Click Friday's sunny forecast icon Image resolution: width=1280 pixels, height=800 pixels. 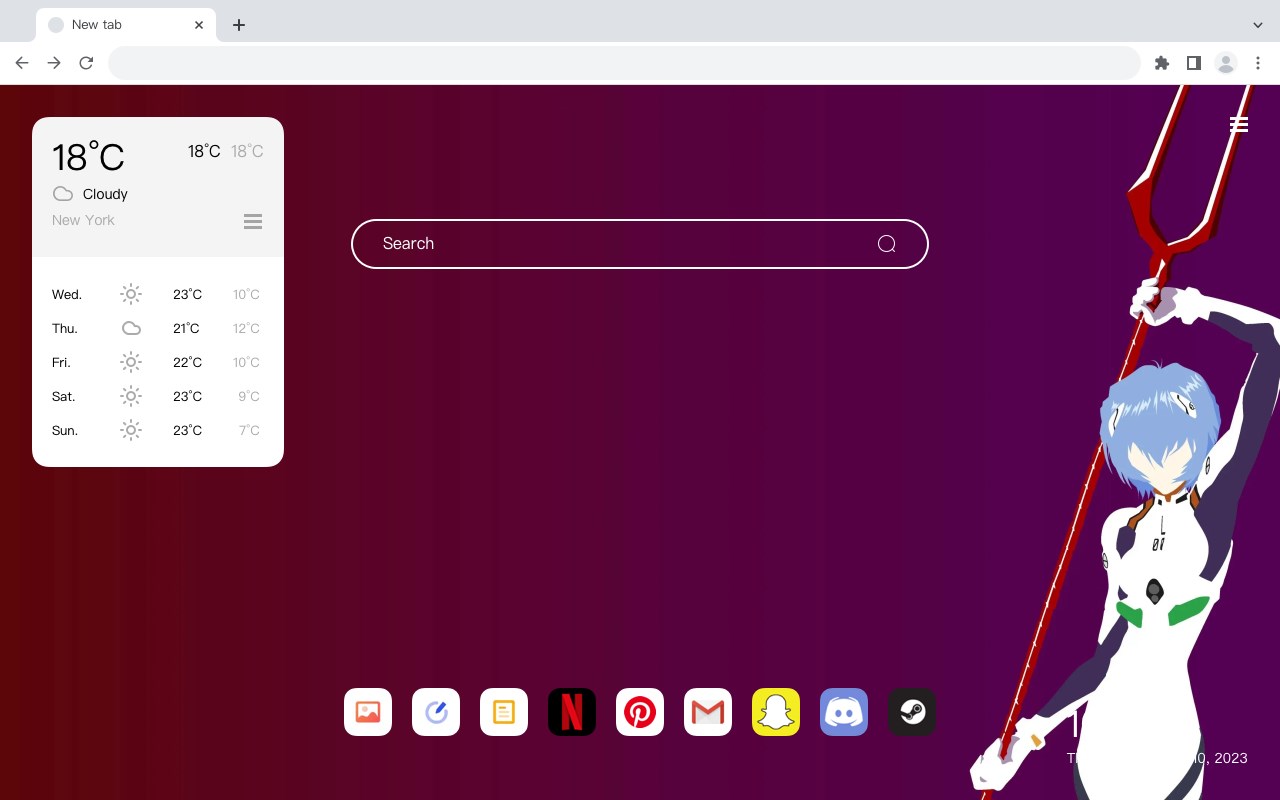[x=131, y=362]
